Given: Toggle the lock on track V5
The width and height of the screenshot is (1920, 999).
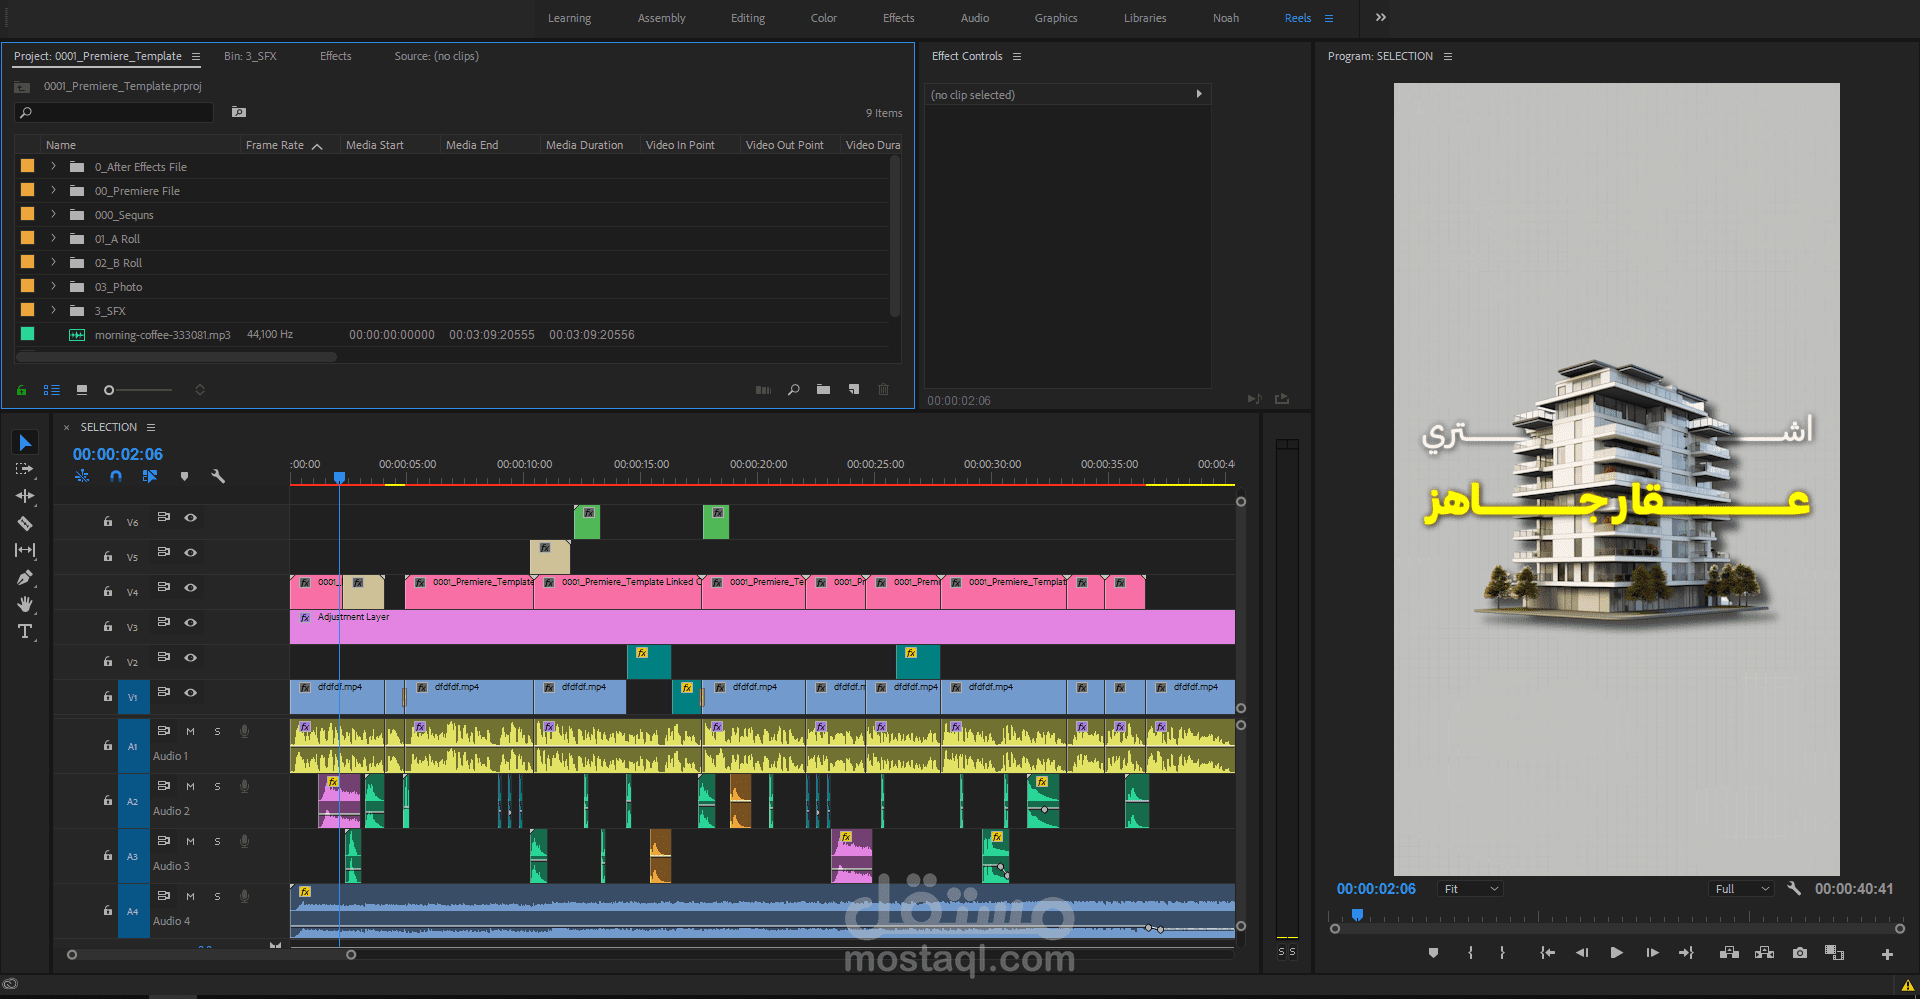Looking at the screenshot, I should point(108,556).
